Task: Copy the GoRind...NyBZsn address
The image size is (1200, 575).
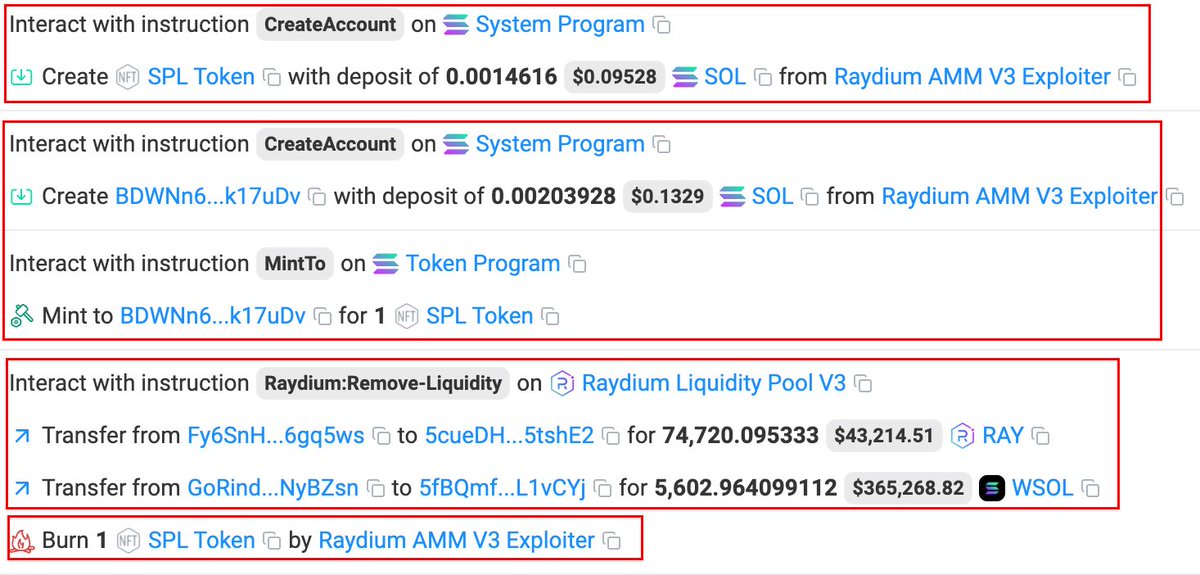Action: tap(375, 489)
